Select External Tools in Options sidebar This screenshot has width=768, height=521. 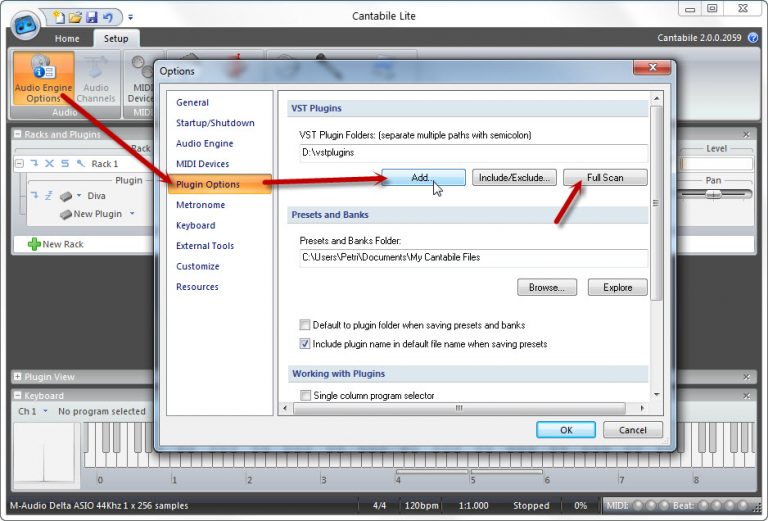[205, 246]
